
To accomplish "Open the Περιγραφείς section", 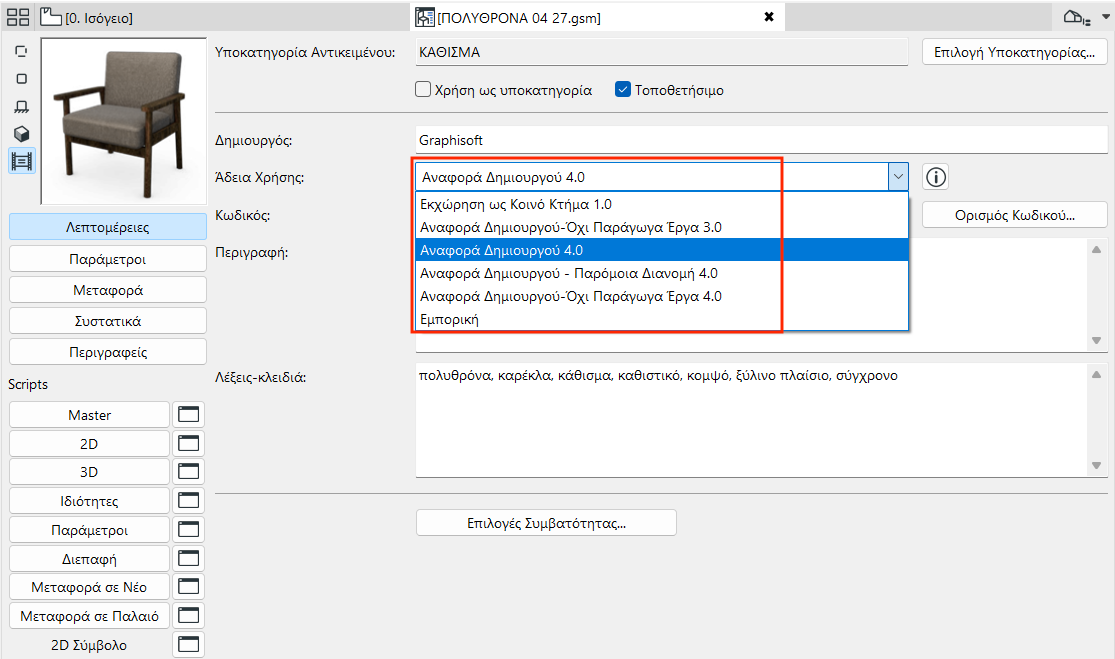I will [108, 352].
